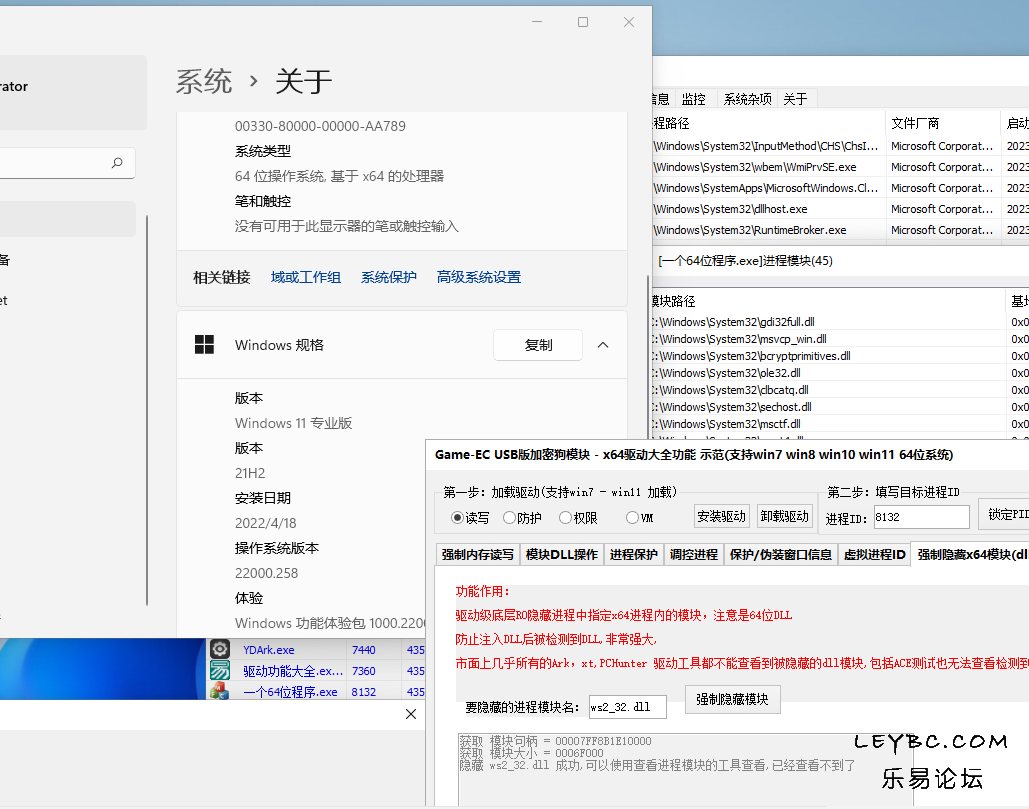The image size is (1029, 809).
Task: Open the 监控 tab in the Ark tool
Action: [694, 99]
